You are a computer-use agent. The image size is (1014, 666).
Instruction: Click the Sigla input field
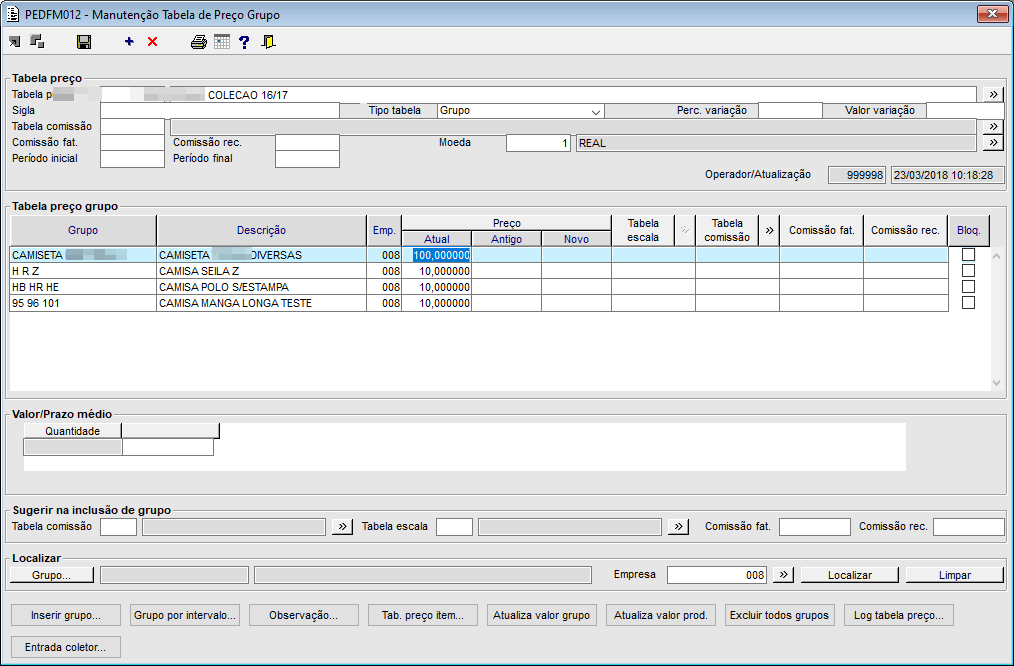point(220,111)
